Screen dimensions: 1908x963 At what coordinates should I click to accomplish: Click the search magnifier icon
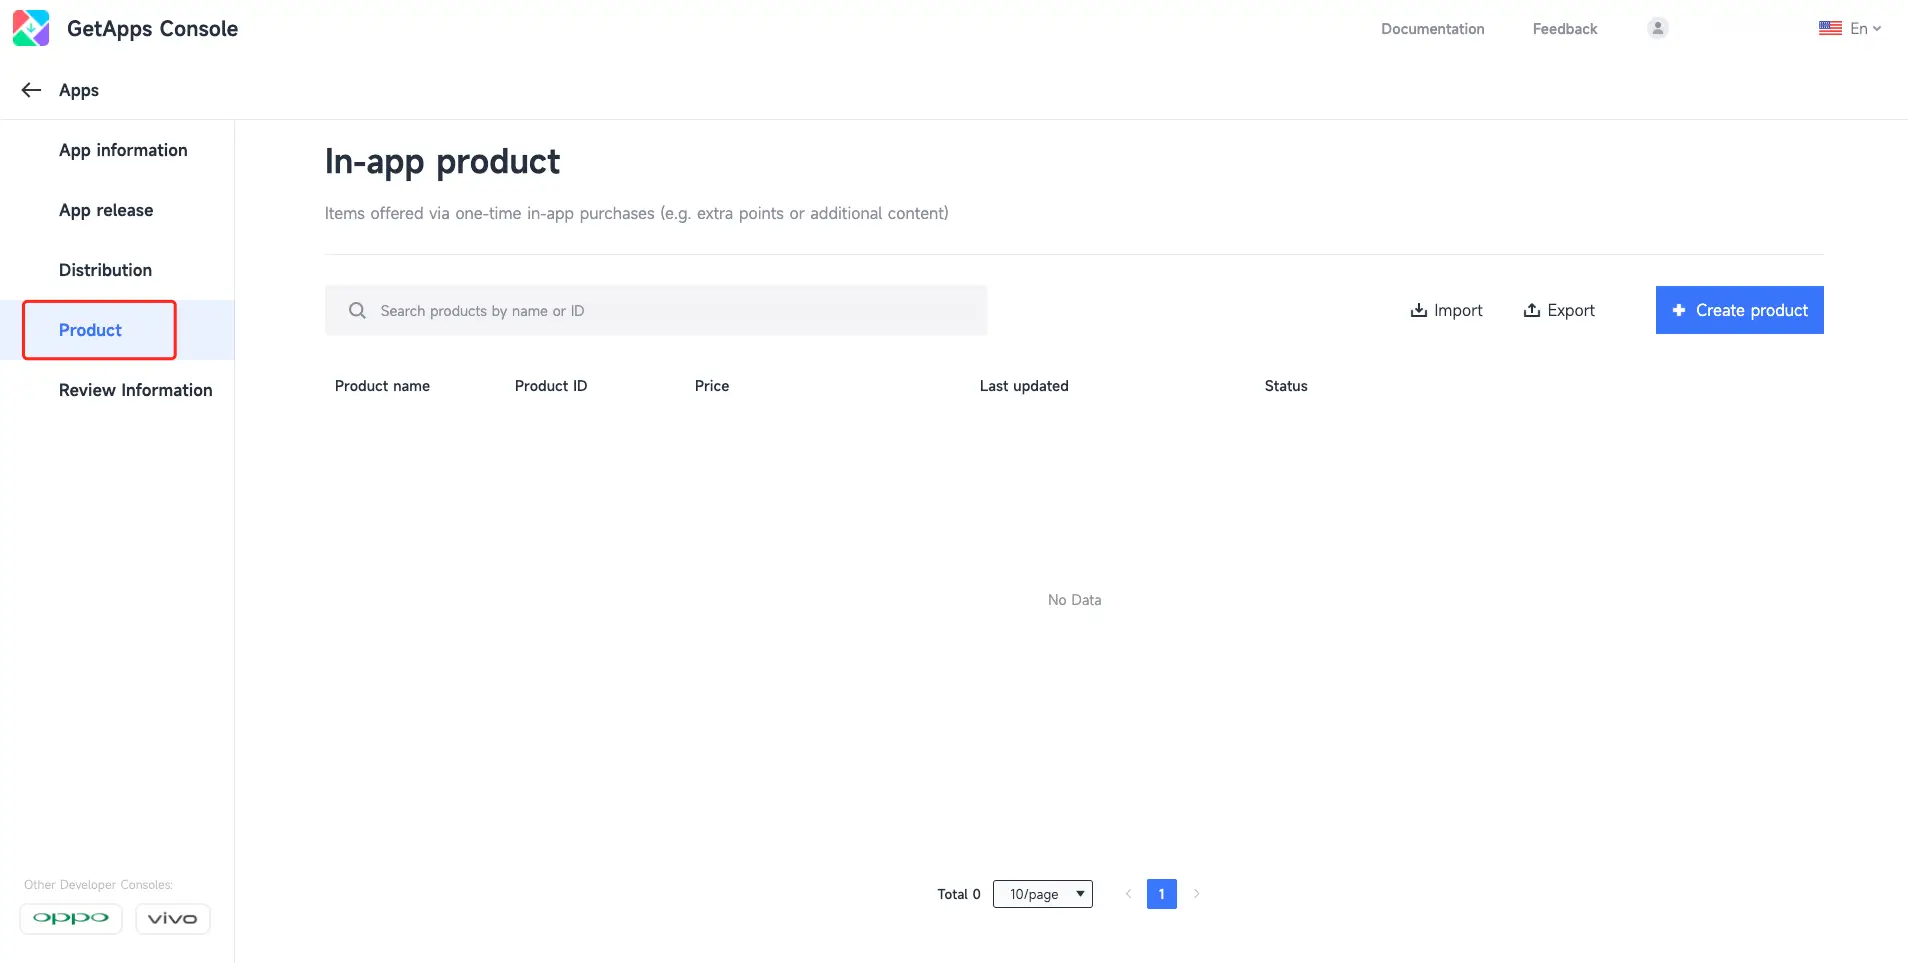click(x=357, y=311)
